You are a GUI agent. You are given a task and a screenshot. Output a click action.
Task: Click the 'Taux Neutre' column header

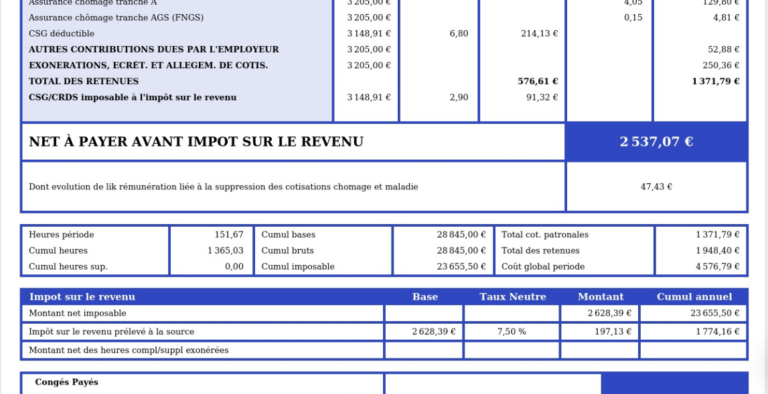513,297
